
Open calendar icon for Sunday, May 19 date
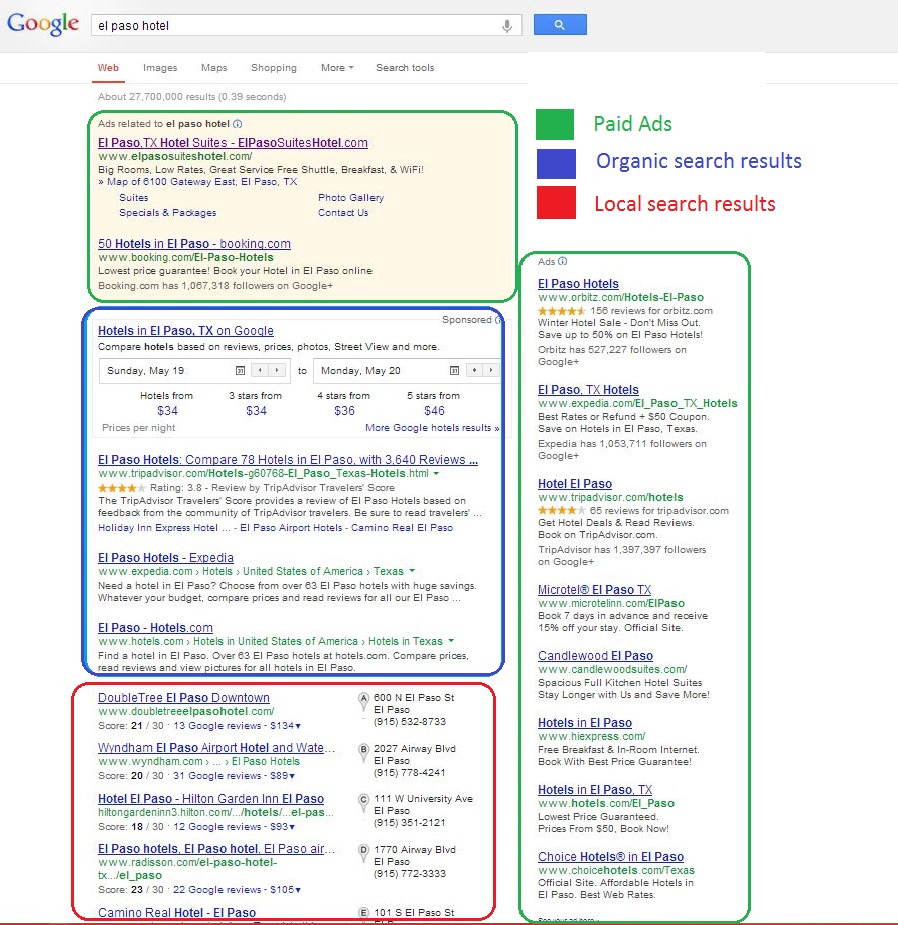[240, 370]
